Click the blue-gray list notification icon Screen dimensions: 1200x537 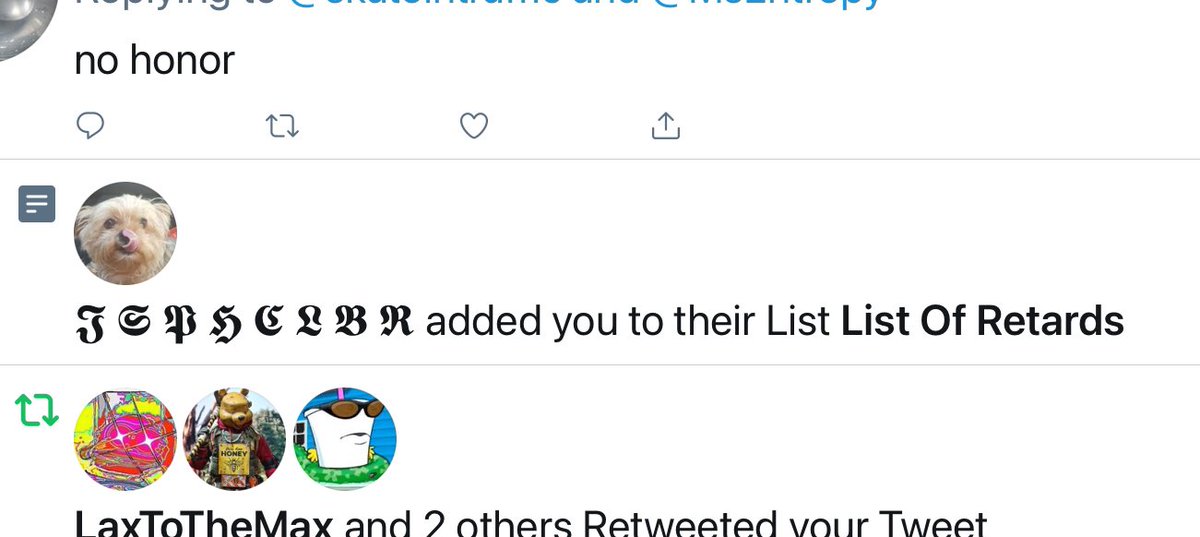pos(37,205)
